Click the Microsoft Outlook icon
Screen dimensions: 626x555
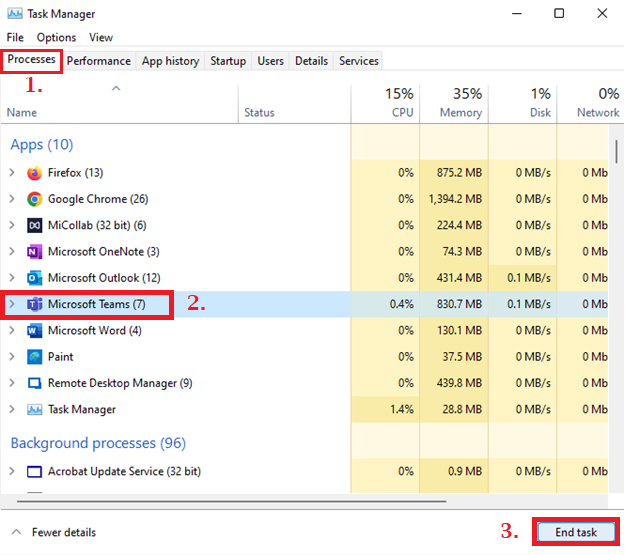pos(34,278)
